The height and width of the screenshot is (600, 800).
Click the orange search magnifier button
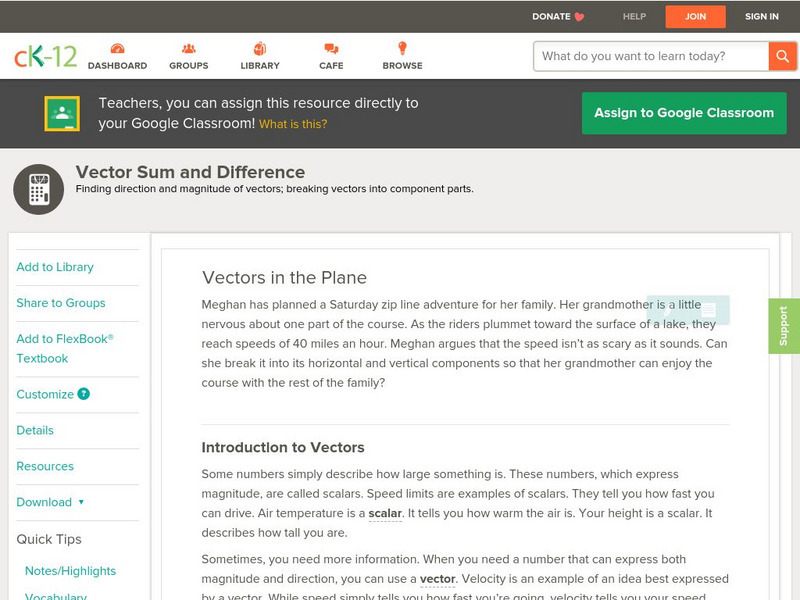click(782, 56)
